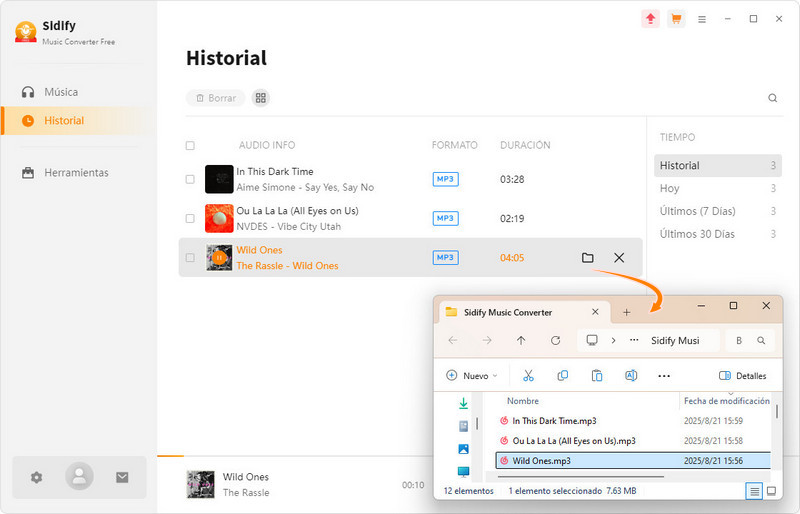Toggle the select-all checkbox in header
Viewport: 800px width, 514px height.
tap(190, 145)
